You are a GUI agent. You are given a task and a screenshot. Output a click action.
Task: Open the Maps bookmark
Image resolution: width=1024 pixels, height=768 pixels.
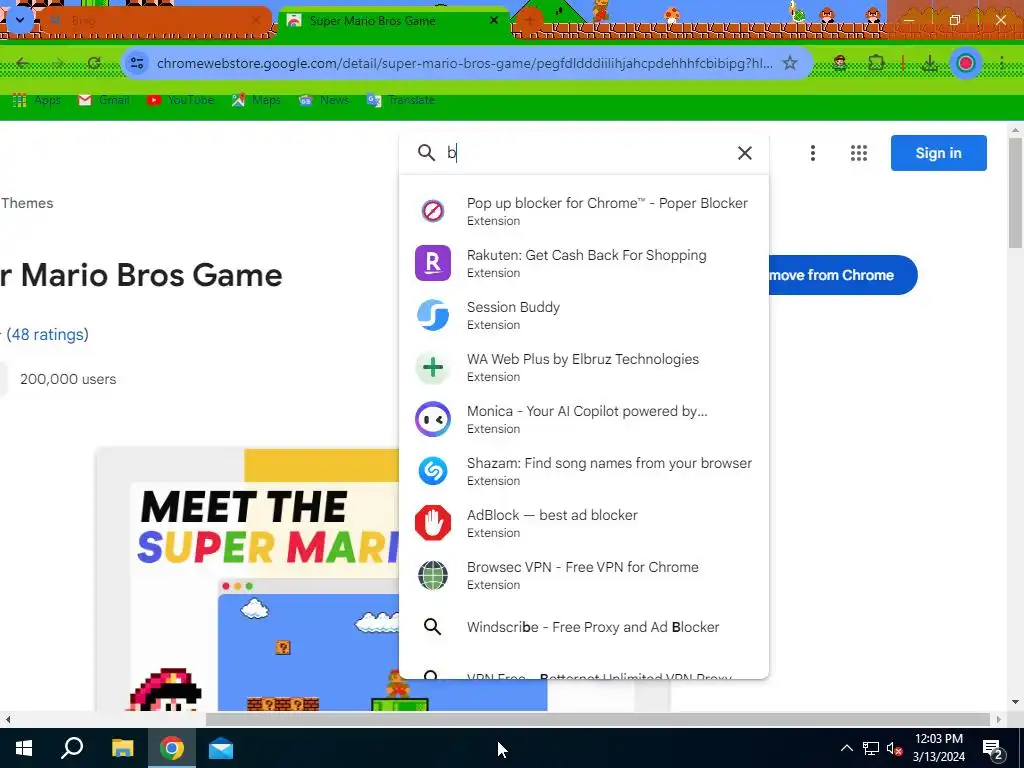click(256, 100)
